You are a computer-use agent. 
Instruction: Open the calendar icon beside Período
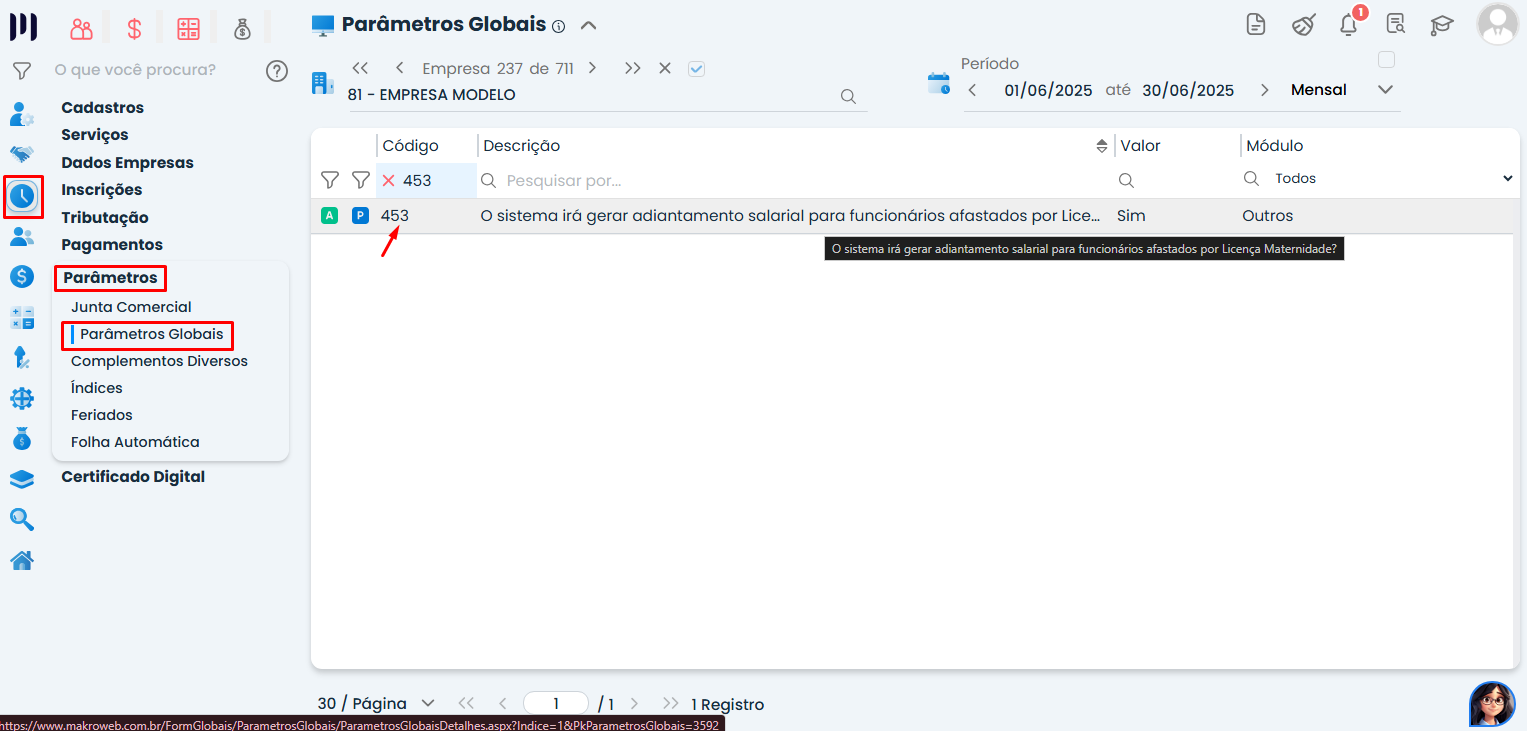[939, 84]
